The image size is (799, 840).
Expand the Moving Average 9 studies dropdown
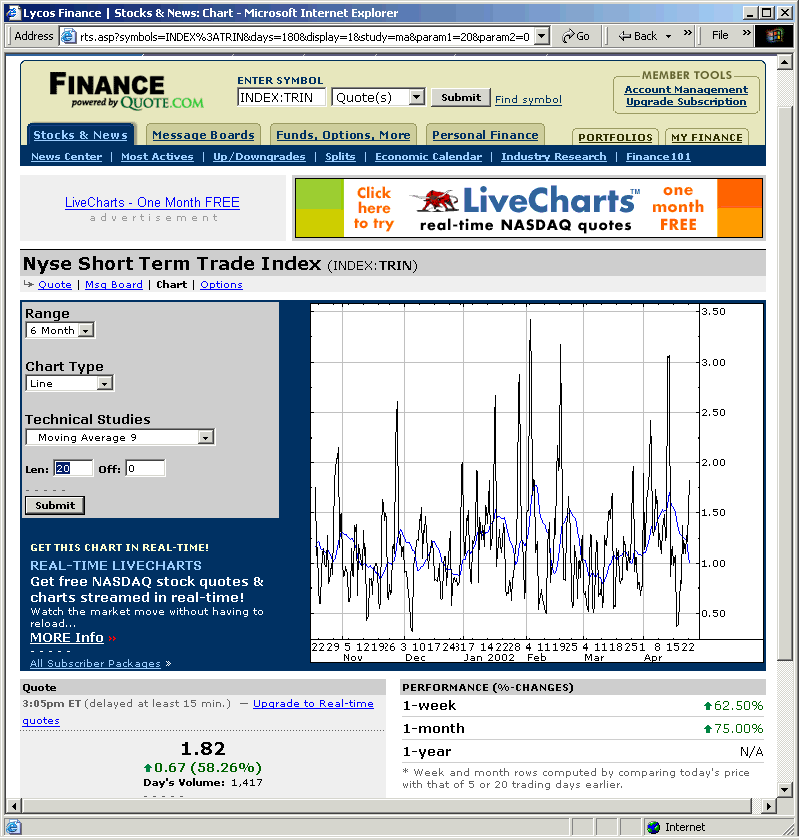click(x=205, y=438)
